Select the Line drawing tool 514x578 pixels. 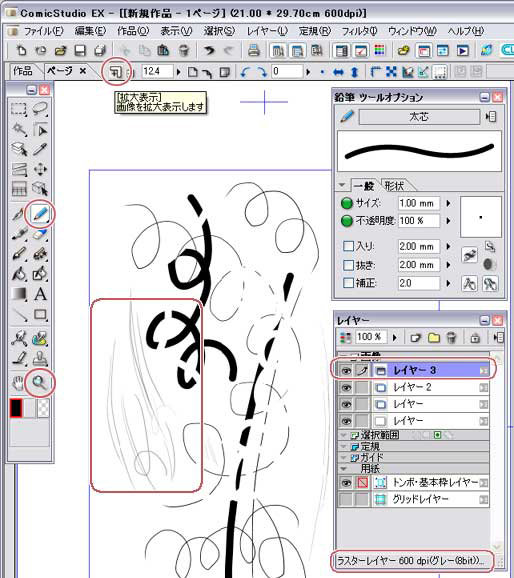tap(19, 314)
